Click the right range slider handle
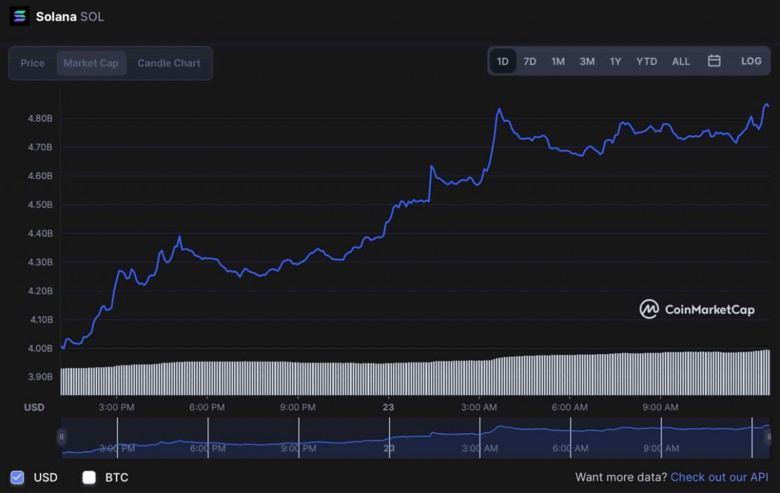 click(767, 436)
